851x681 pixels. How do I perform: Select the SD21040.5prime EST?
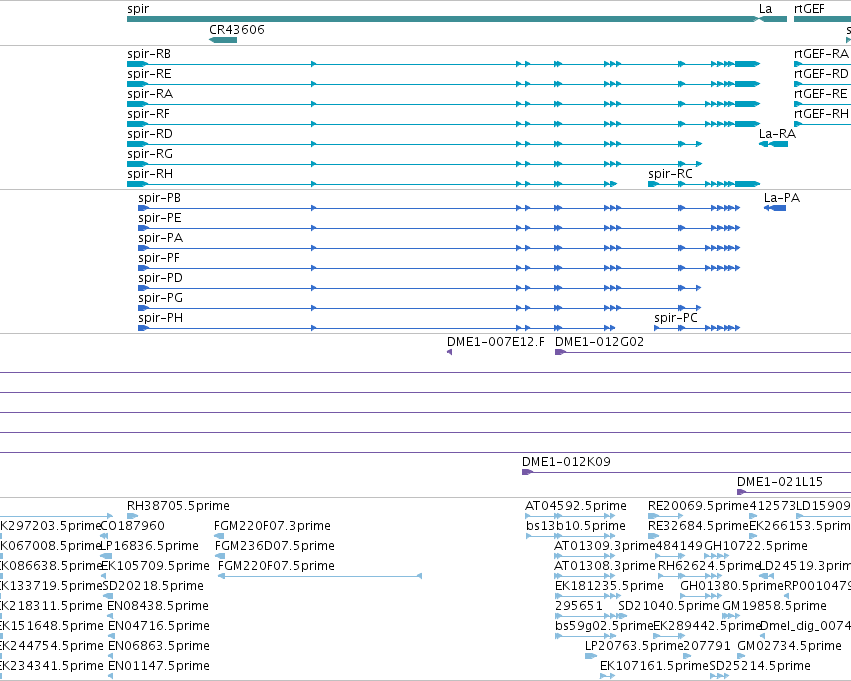[x=623, y=616]
